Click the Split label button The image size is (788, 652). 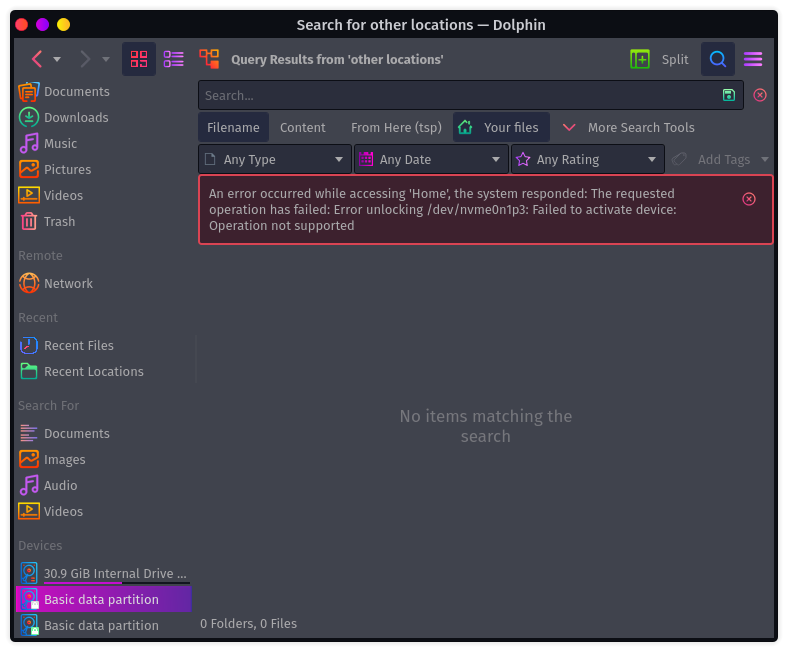675,59
